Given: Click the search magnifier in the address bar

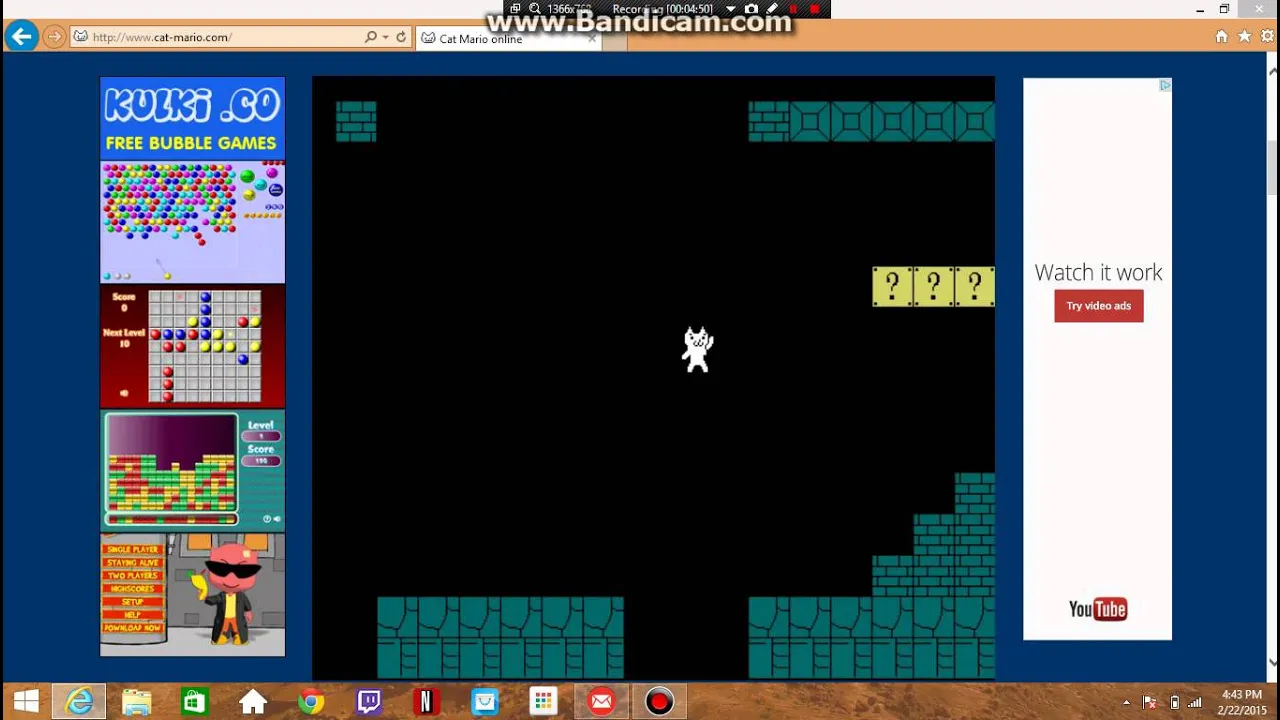Looking at the screenshot, I should tap(371, 37).
